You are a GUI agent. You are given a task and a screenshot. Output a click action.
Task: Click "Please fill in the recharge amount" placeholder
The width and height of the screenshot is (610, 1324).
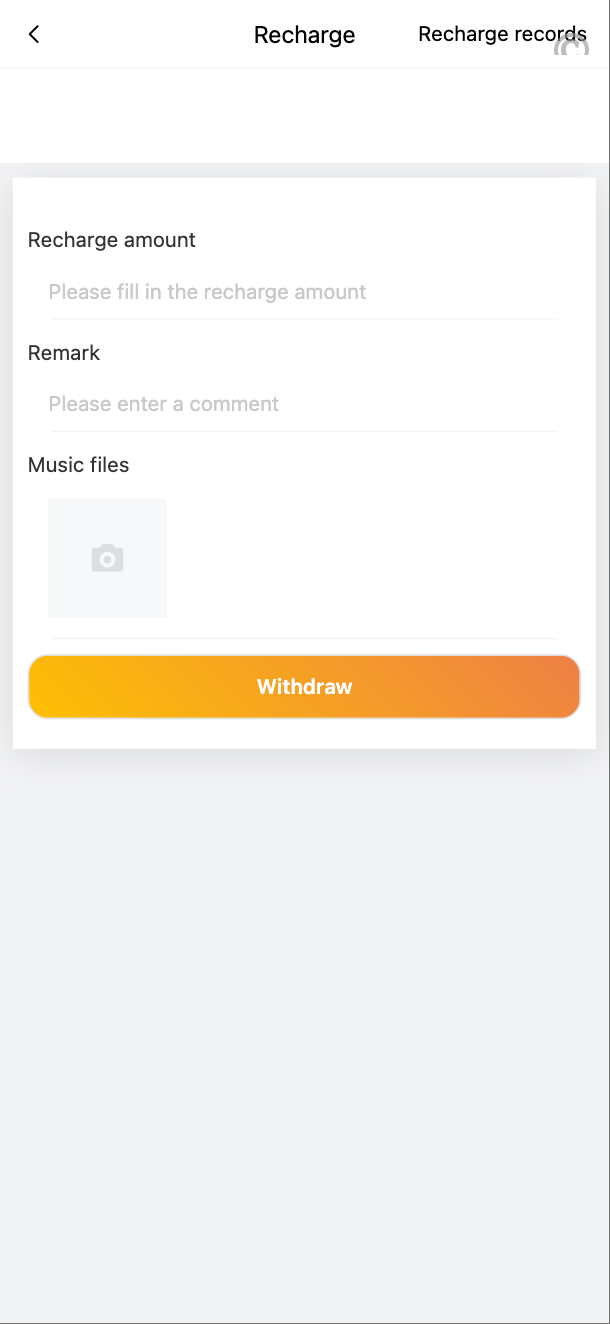207,292
